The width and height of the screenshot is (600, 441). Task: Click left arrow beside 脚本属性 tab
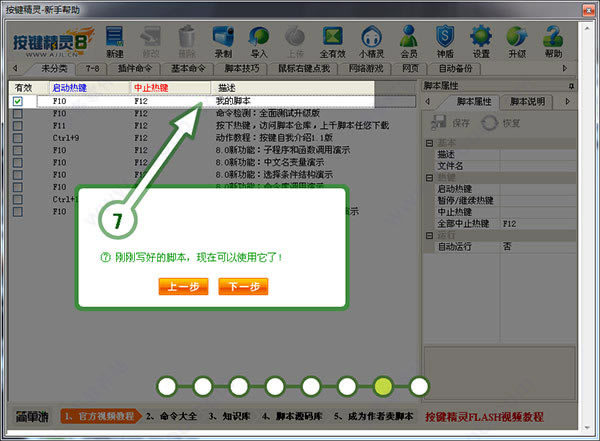pyautogui.click(x=428, y=101)
